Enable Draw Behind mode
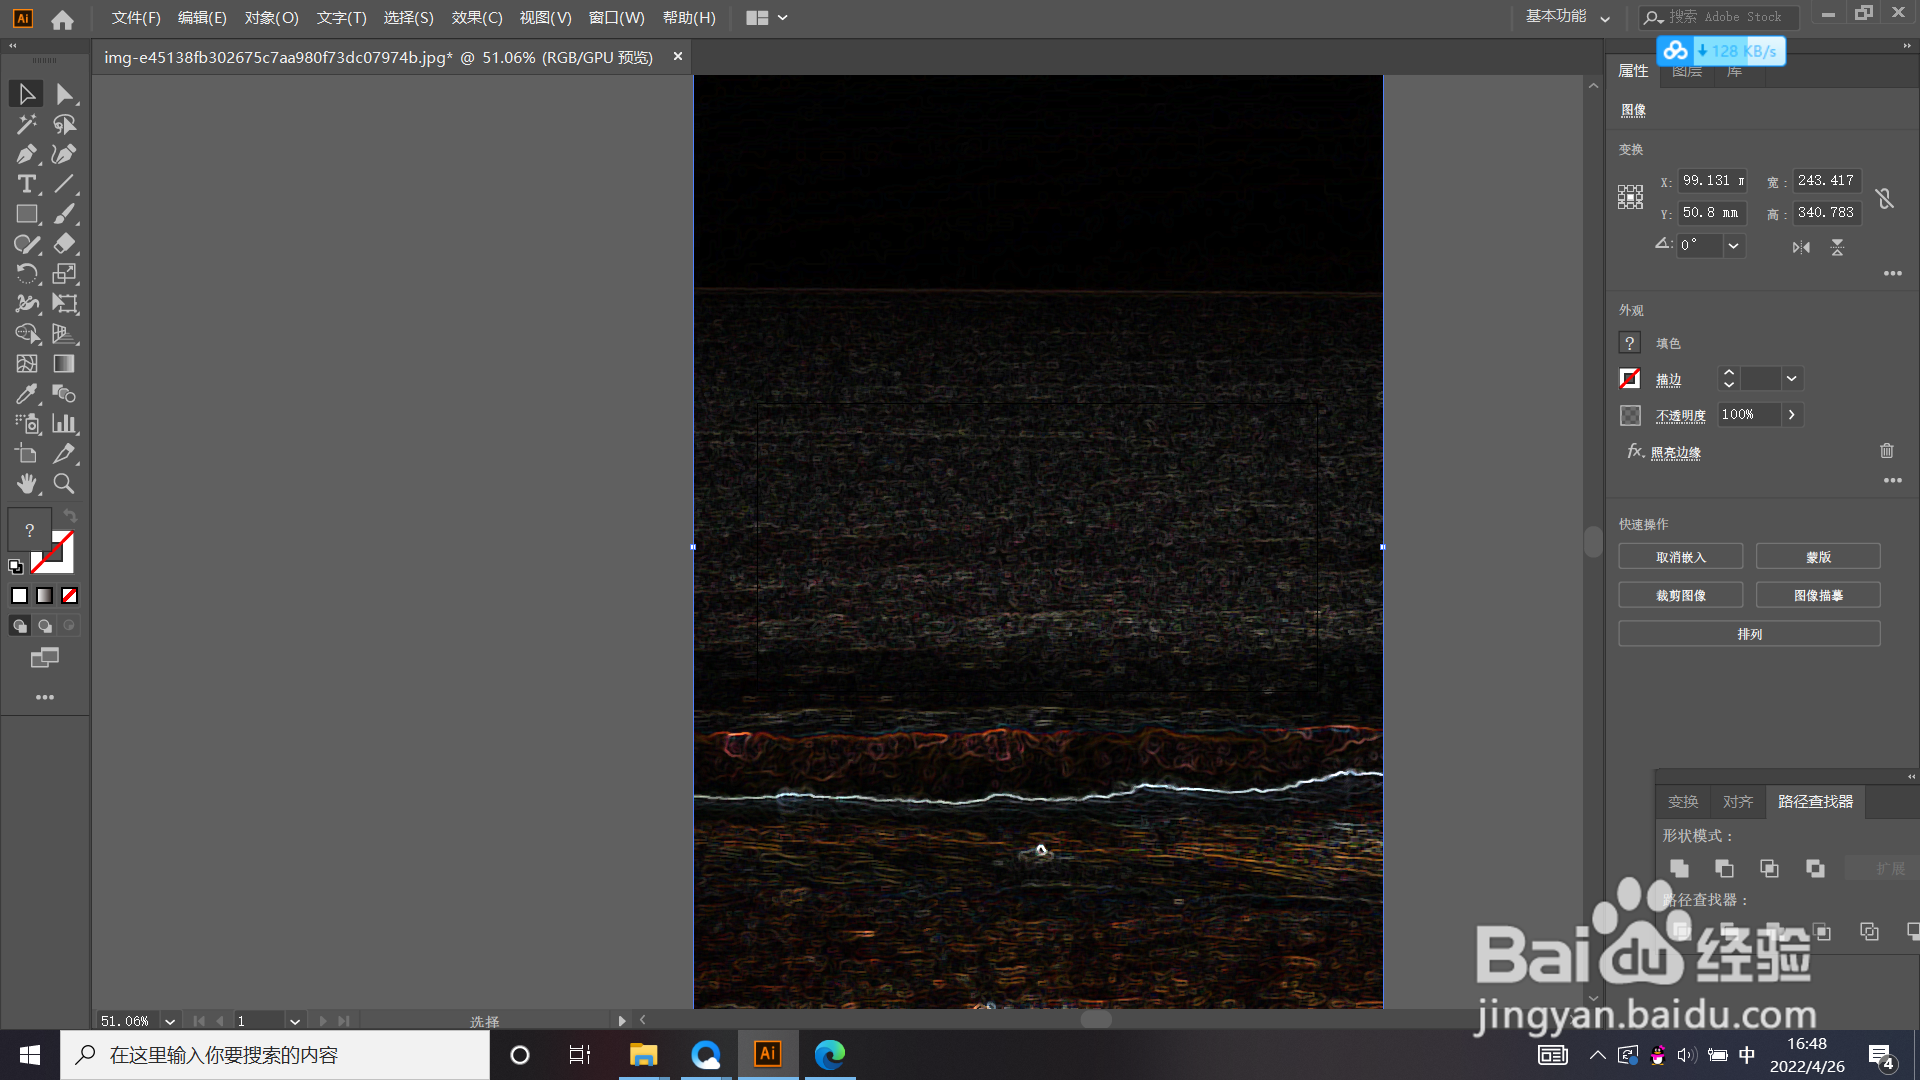 45,626
